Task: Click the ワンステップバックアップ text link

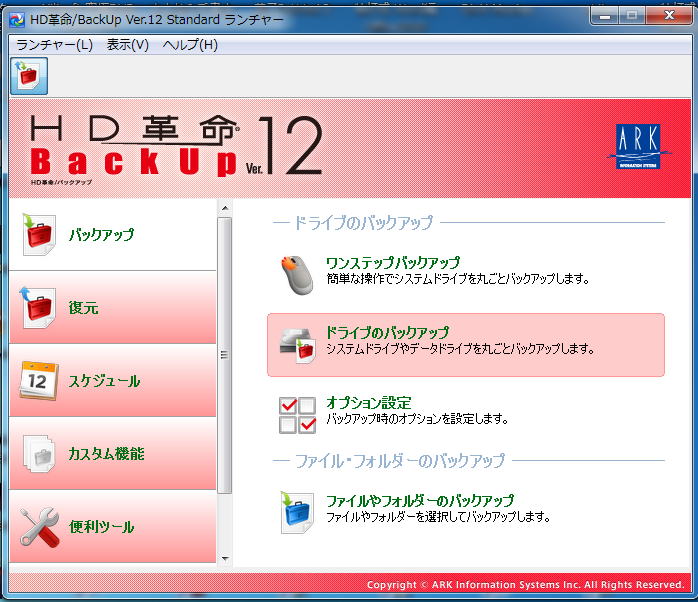Action: 393,263
